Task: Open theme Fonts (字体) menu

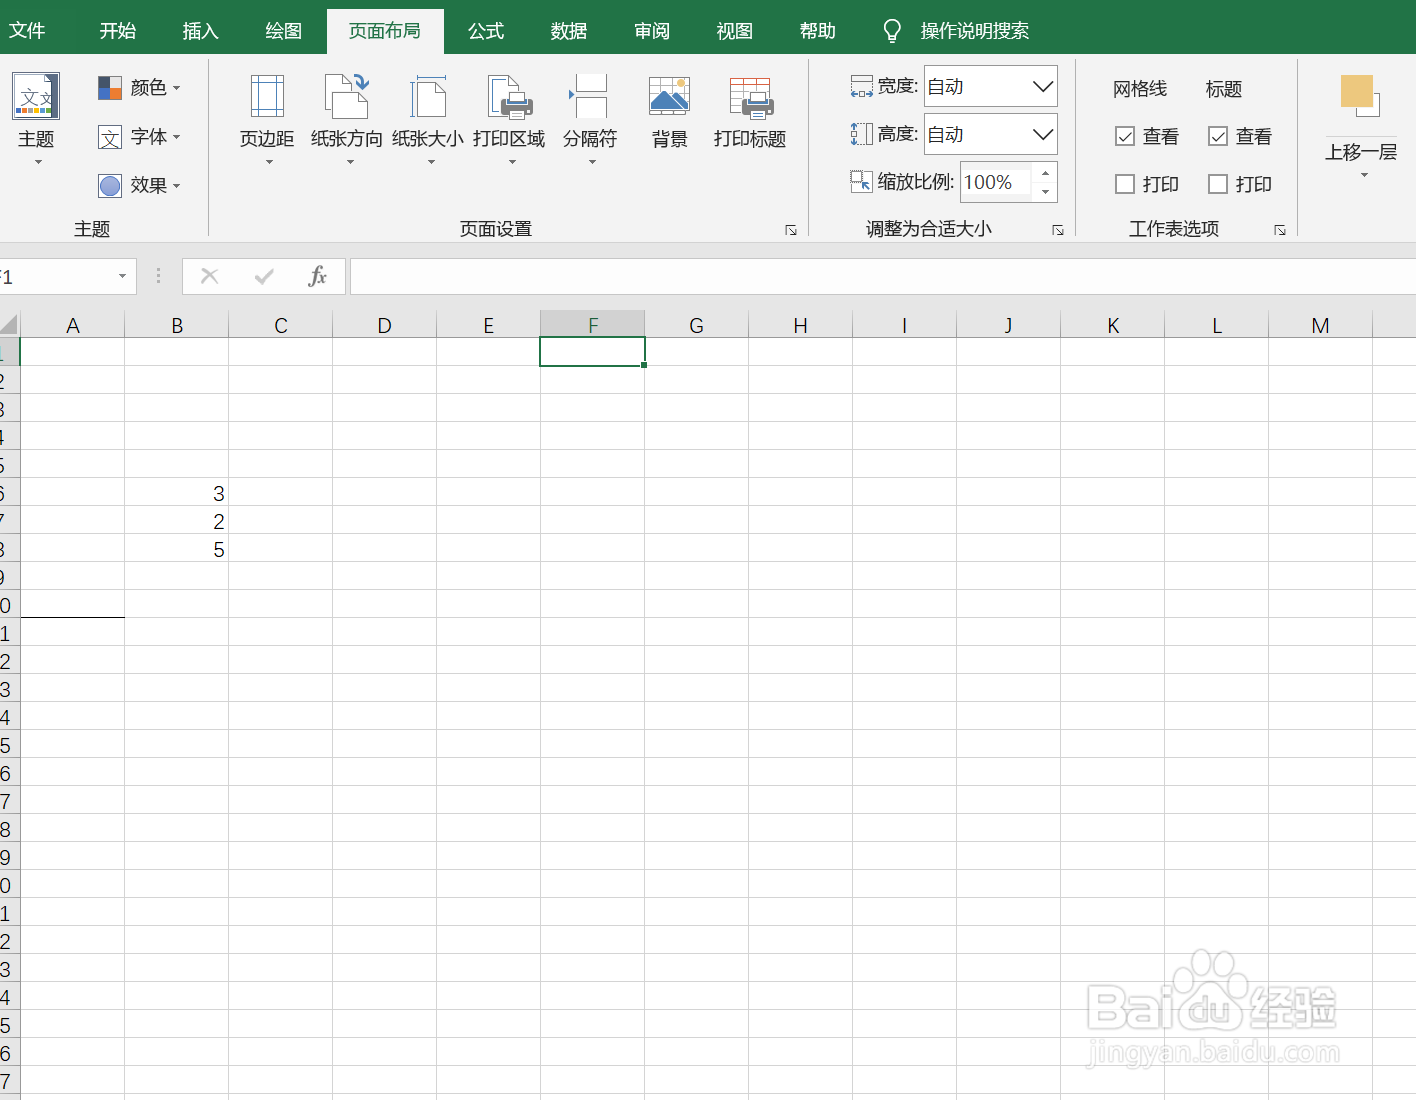Action: [x=139, y=137]
